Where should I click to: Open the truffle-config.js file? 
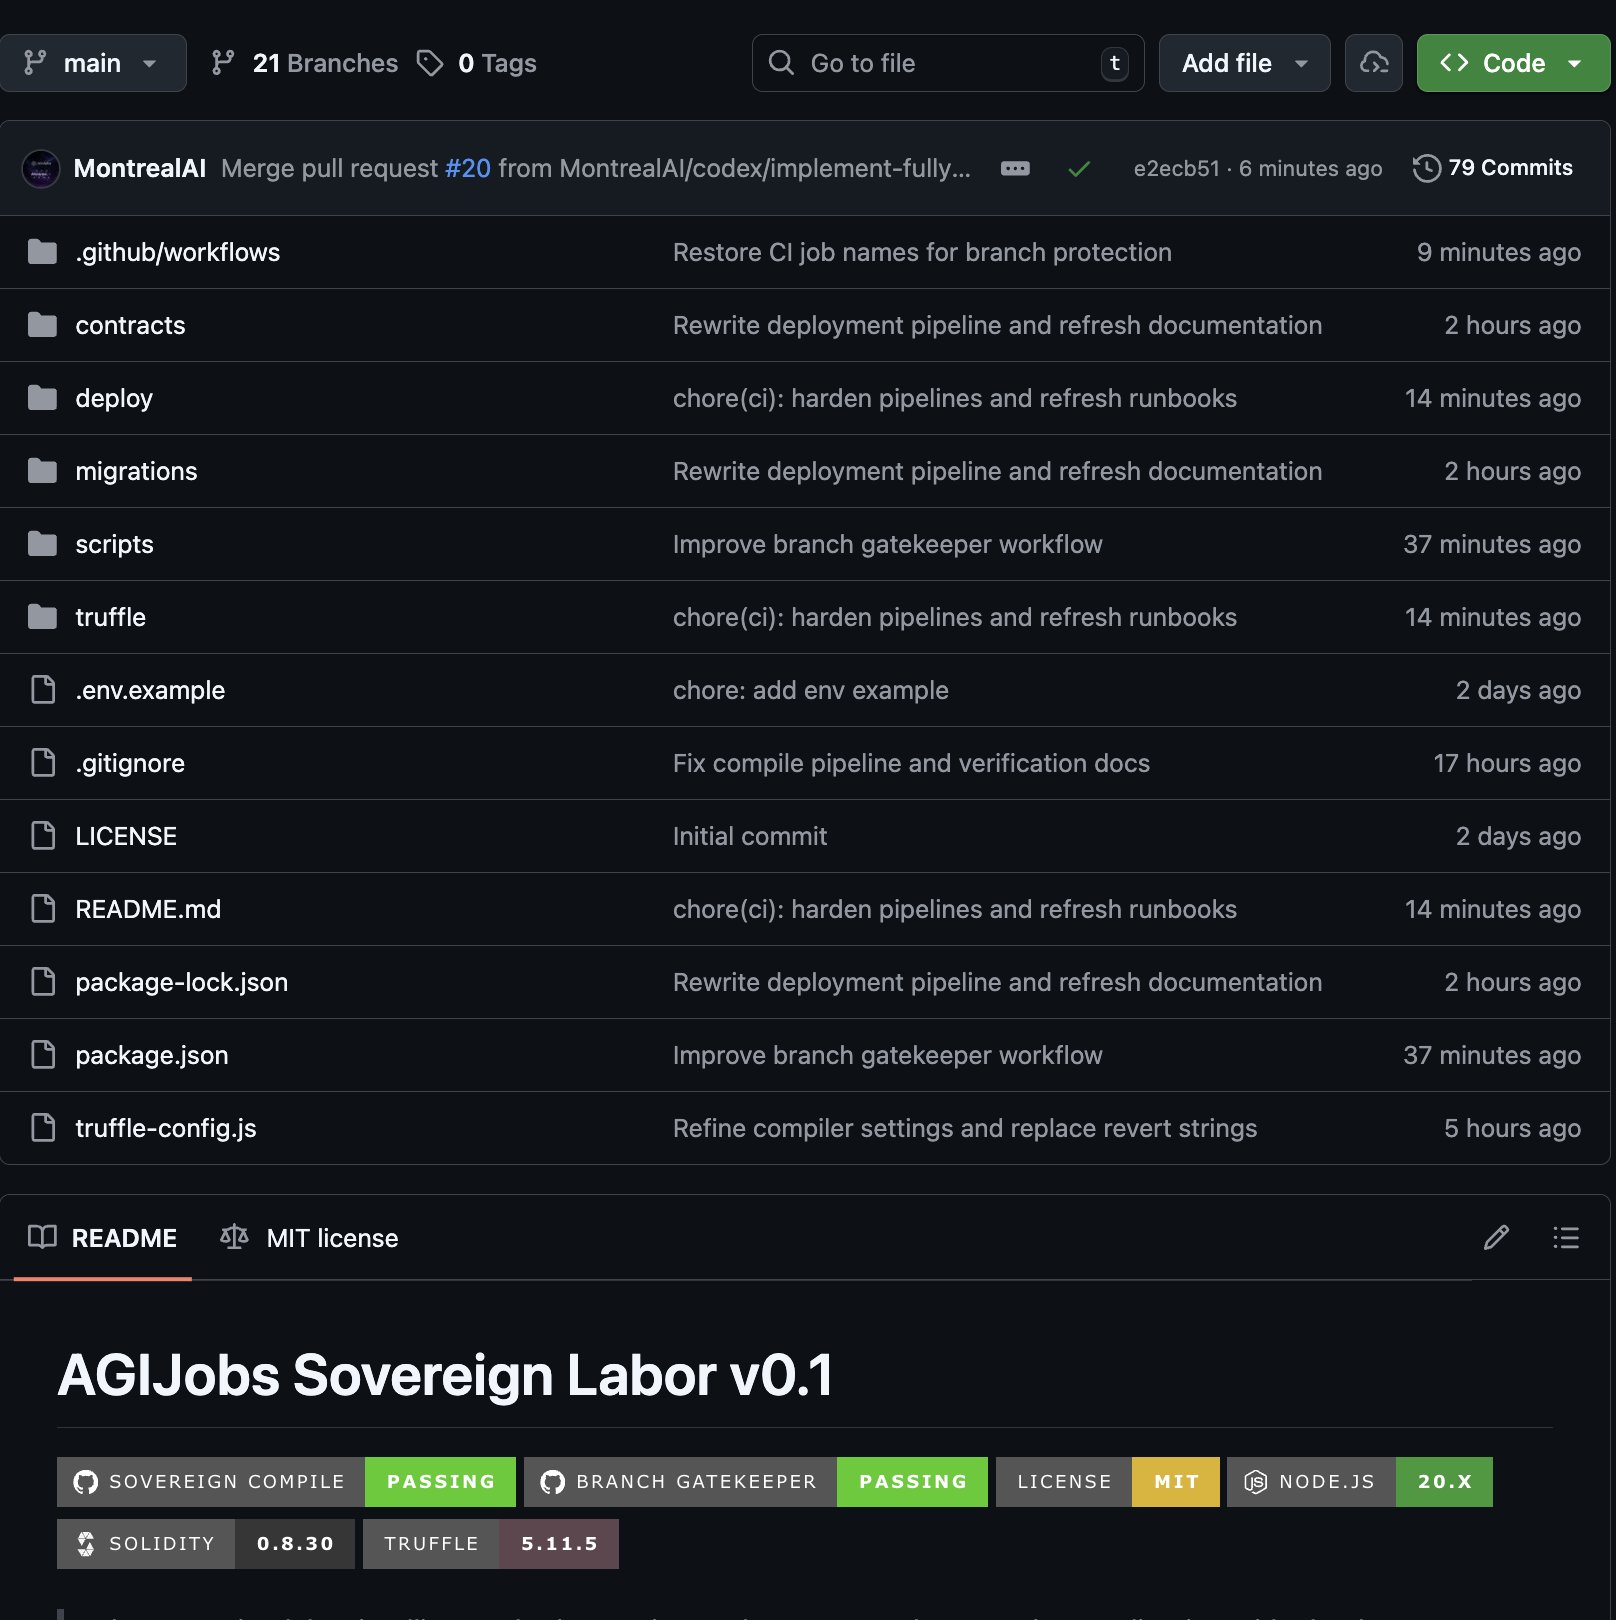click(166, 1128)
